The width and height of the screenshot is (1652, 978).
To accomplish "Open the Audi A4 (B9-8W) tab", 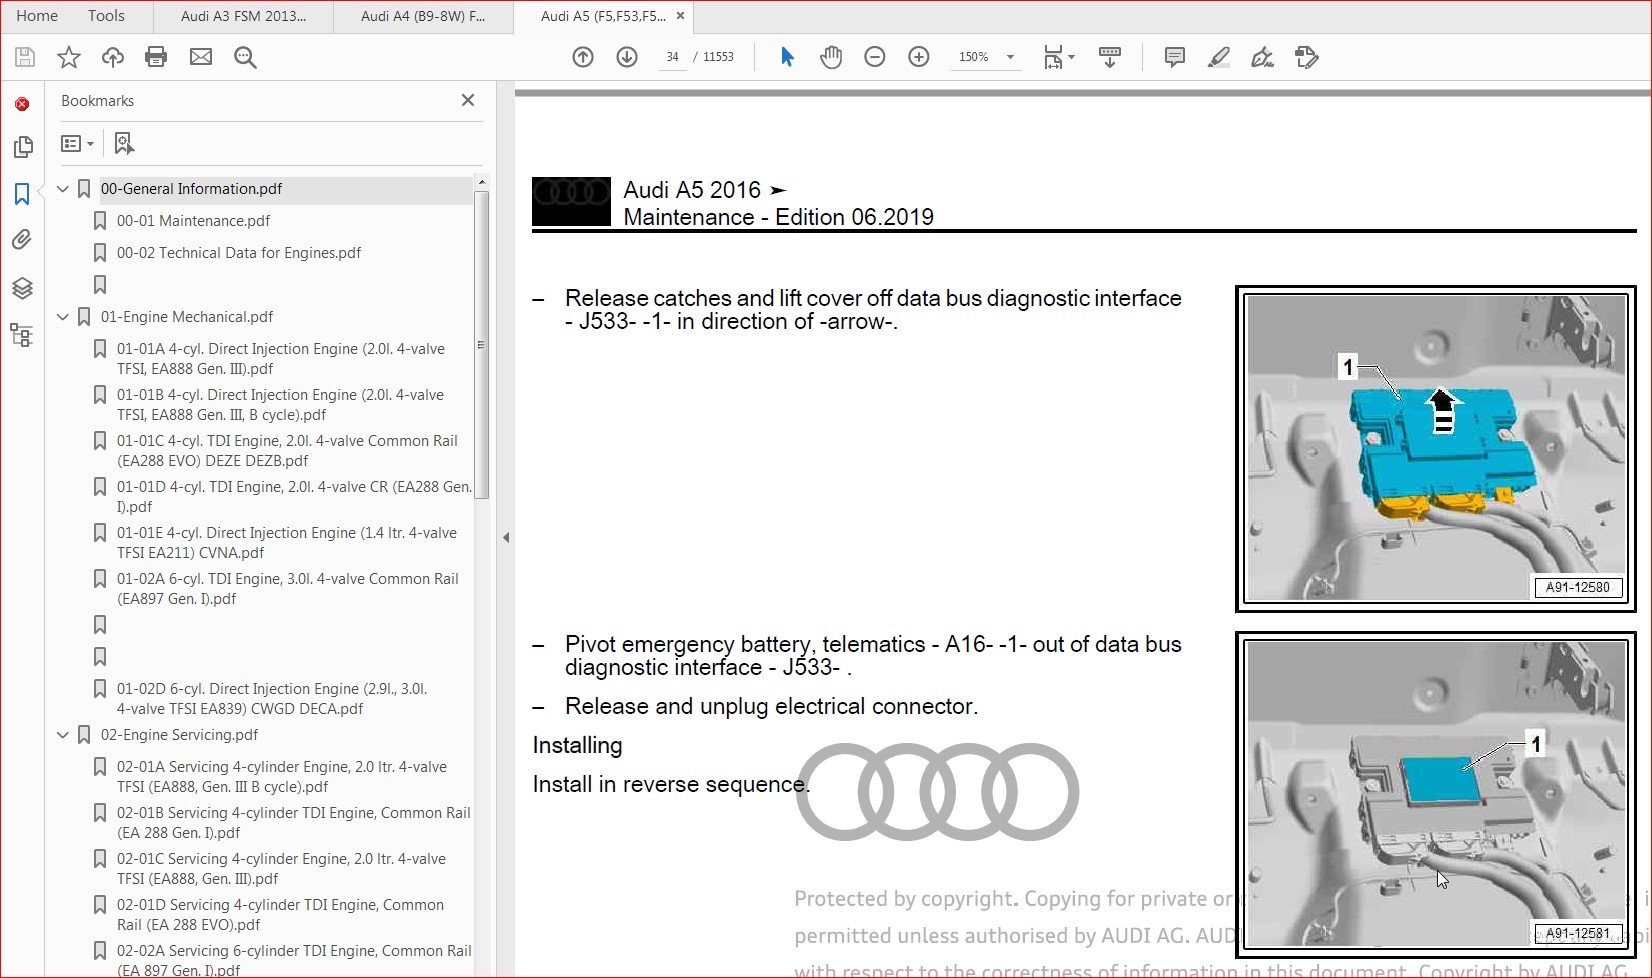I will [423, 16].
